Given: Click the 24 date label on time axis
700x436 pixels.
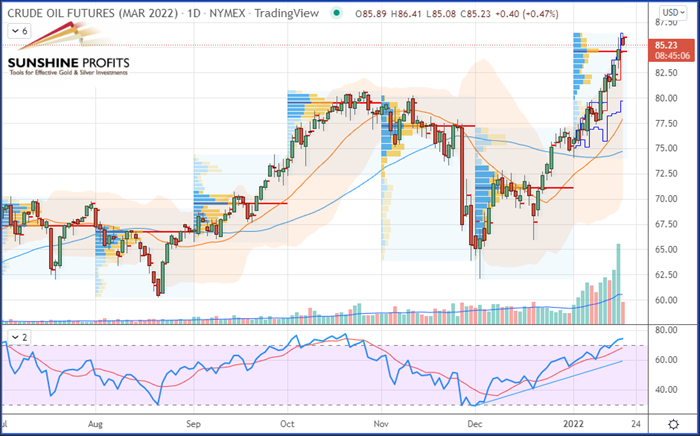Looking at the screenshot, I should pyautogui.click(x=637, y=424).
